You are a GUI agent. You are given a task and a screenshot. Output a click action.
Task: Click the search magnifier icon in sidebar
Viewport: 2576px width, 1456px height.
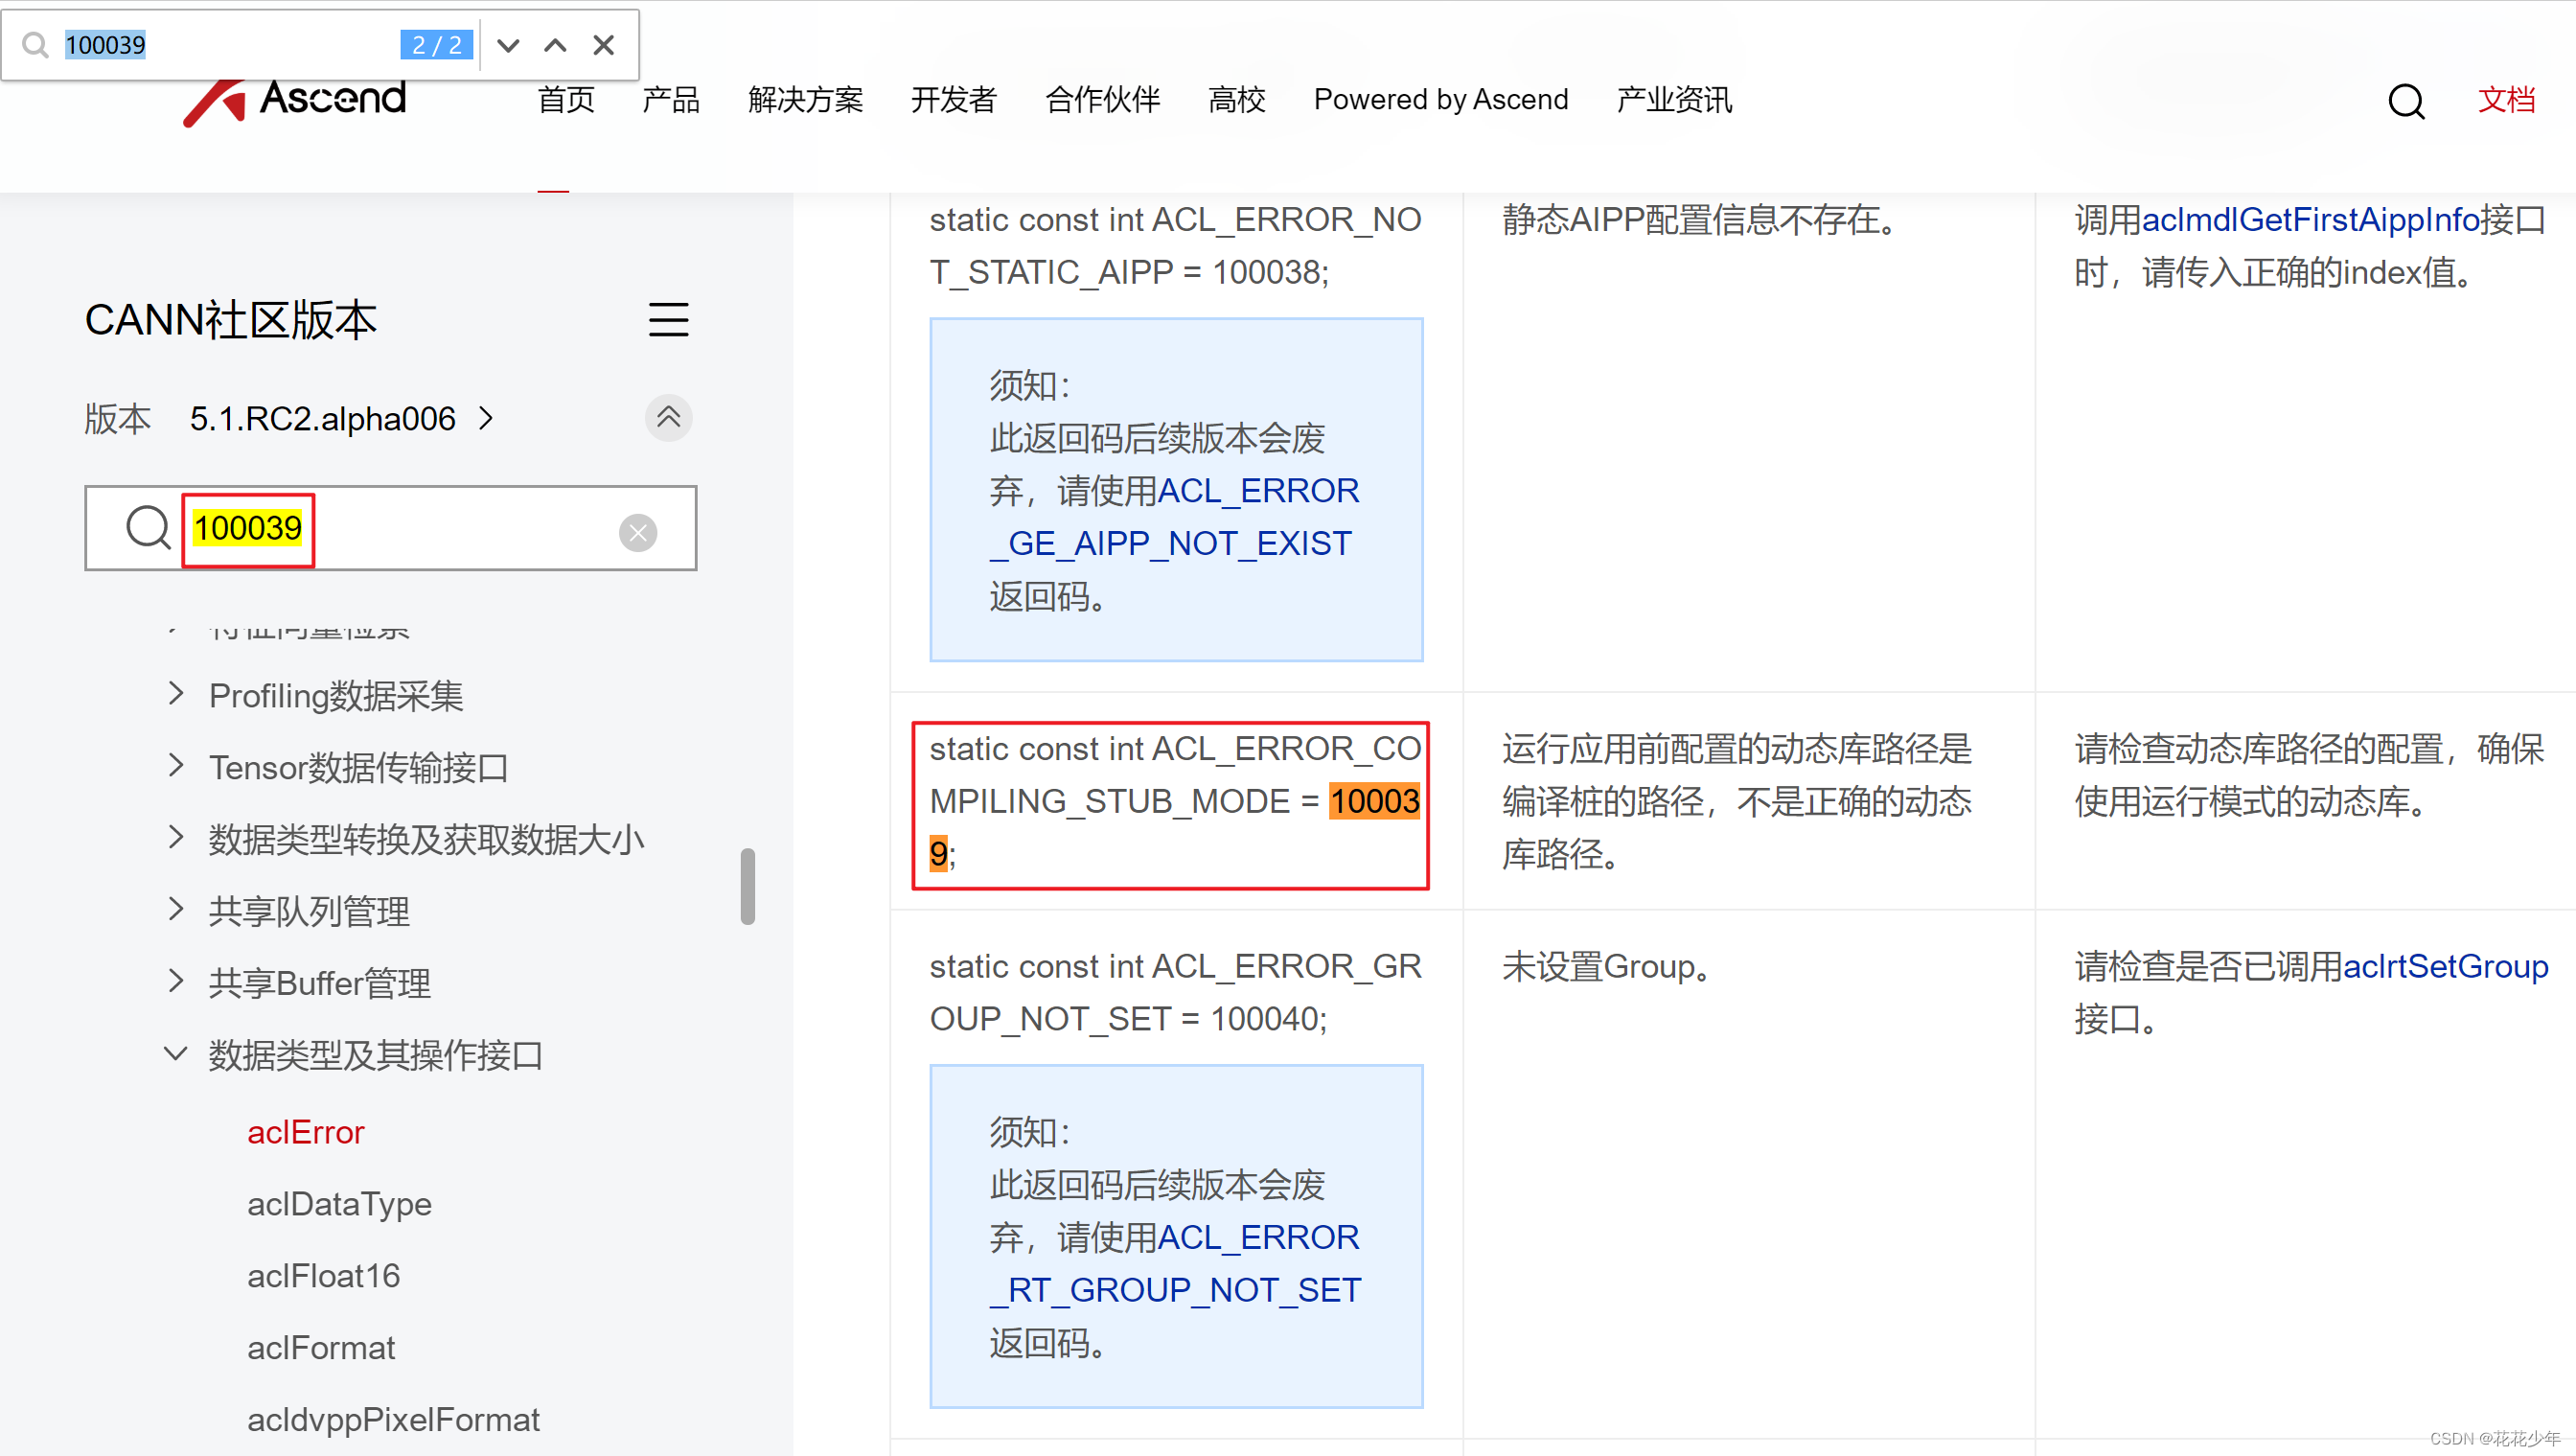[x=145, y=527]
